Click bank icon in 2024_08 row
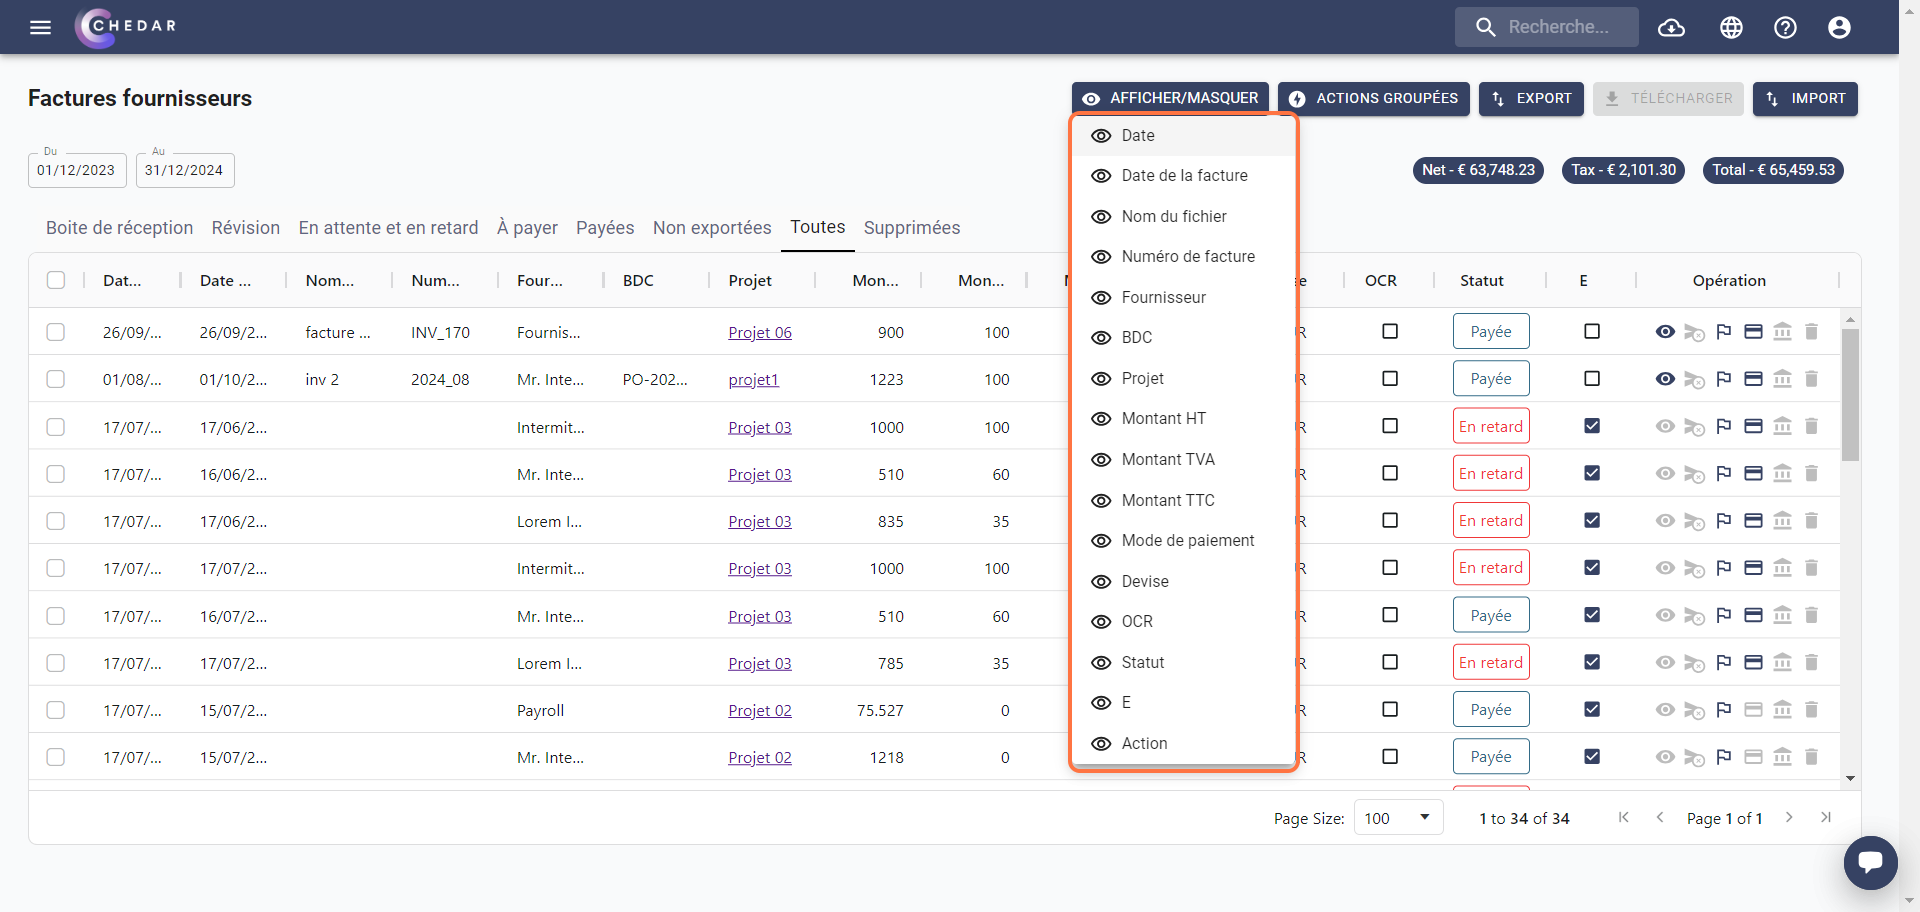 1782,379
